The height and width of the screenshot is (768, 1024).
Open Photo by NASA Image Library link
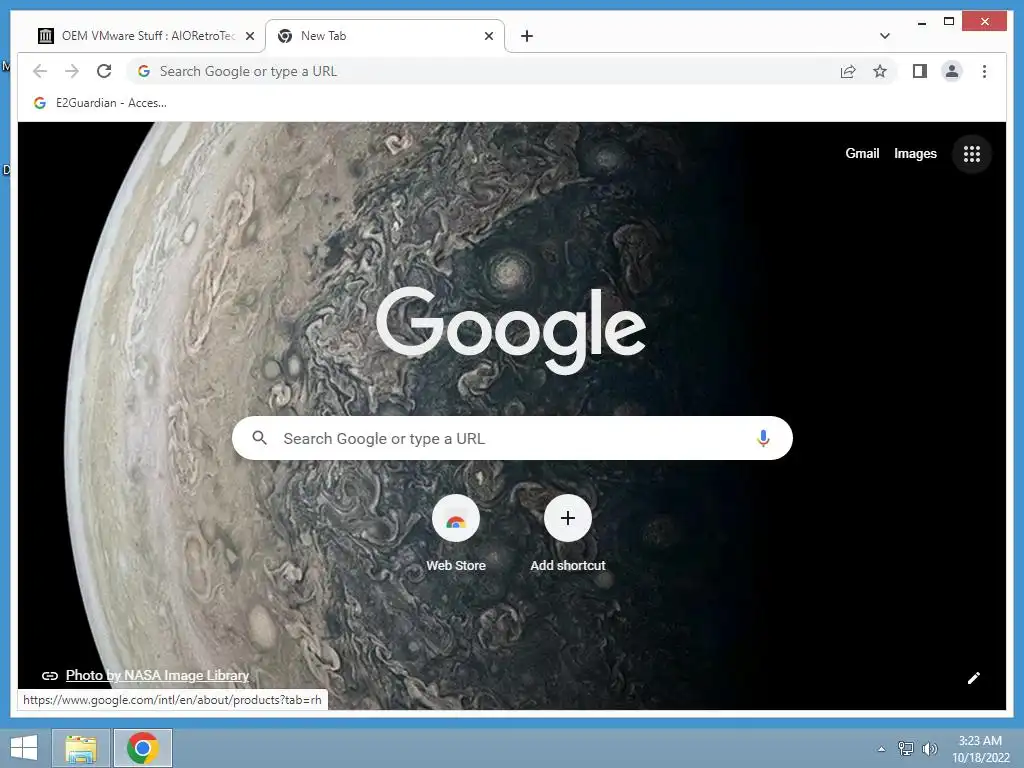point(157,675)
